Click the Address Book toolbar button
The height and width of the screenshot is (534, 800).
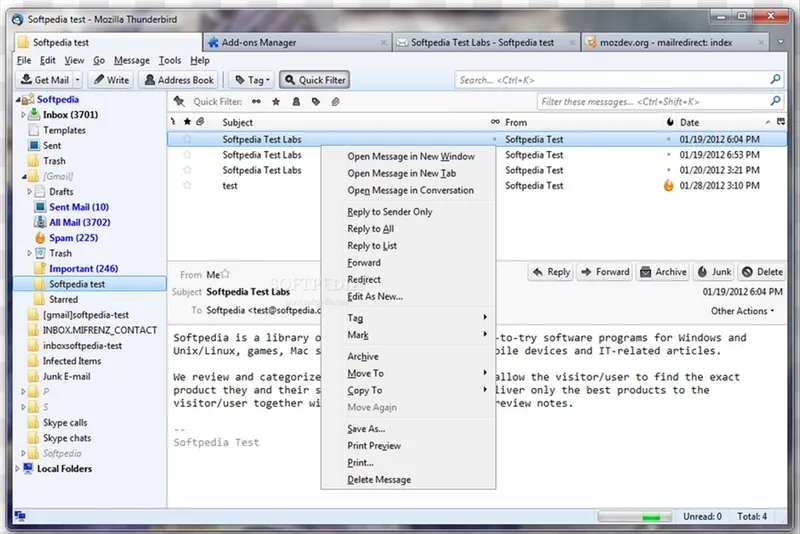179,80
